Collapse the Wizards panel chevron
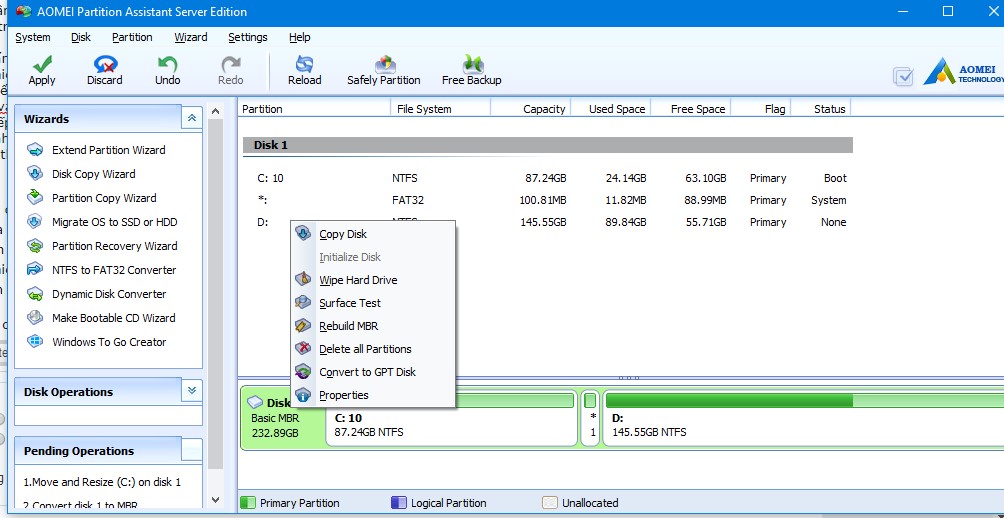This screenshot has height=518, width=1004. (x=191, y=118)
